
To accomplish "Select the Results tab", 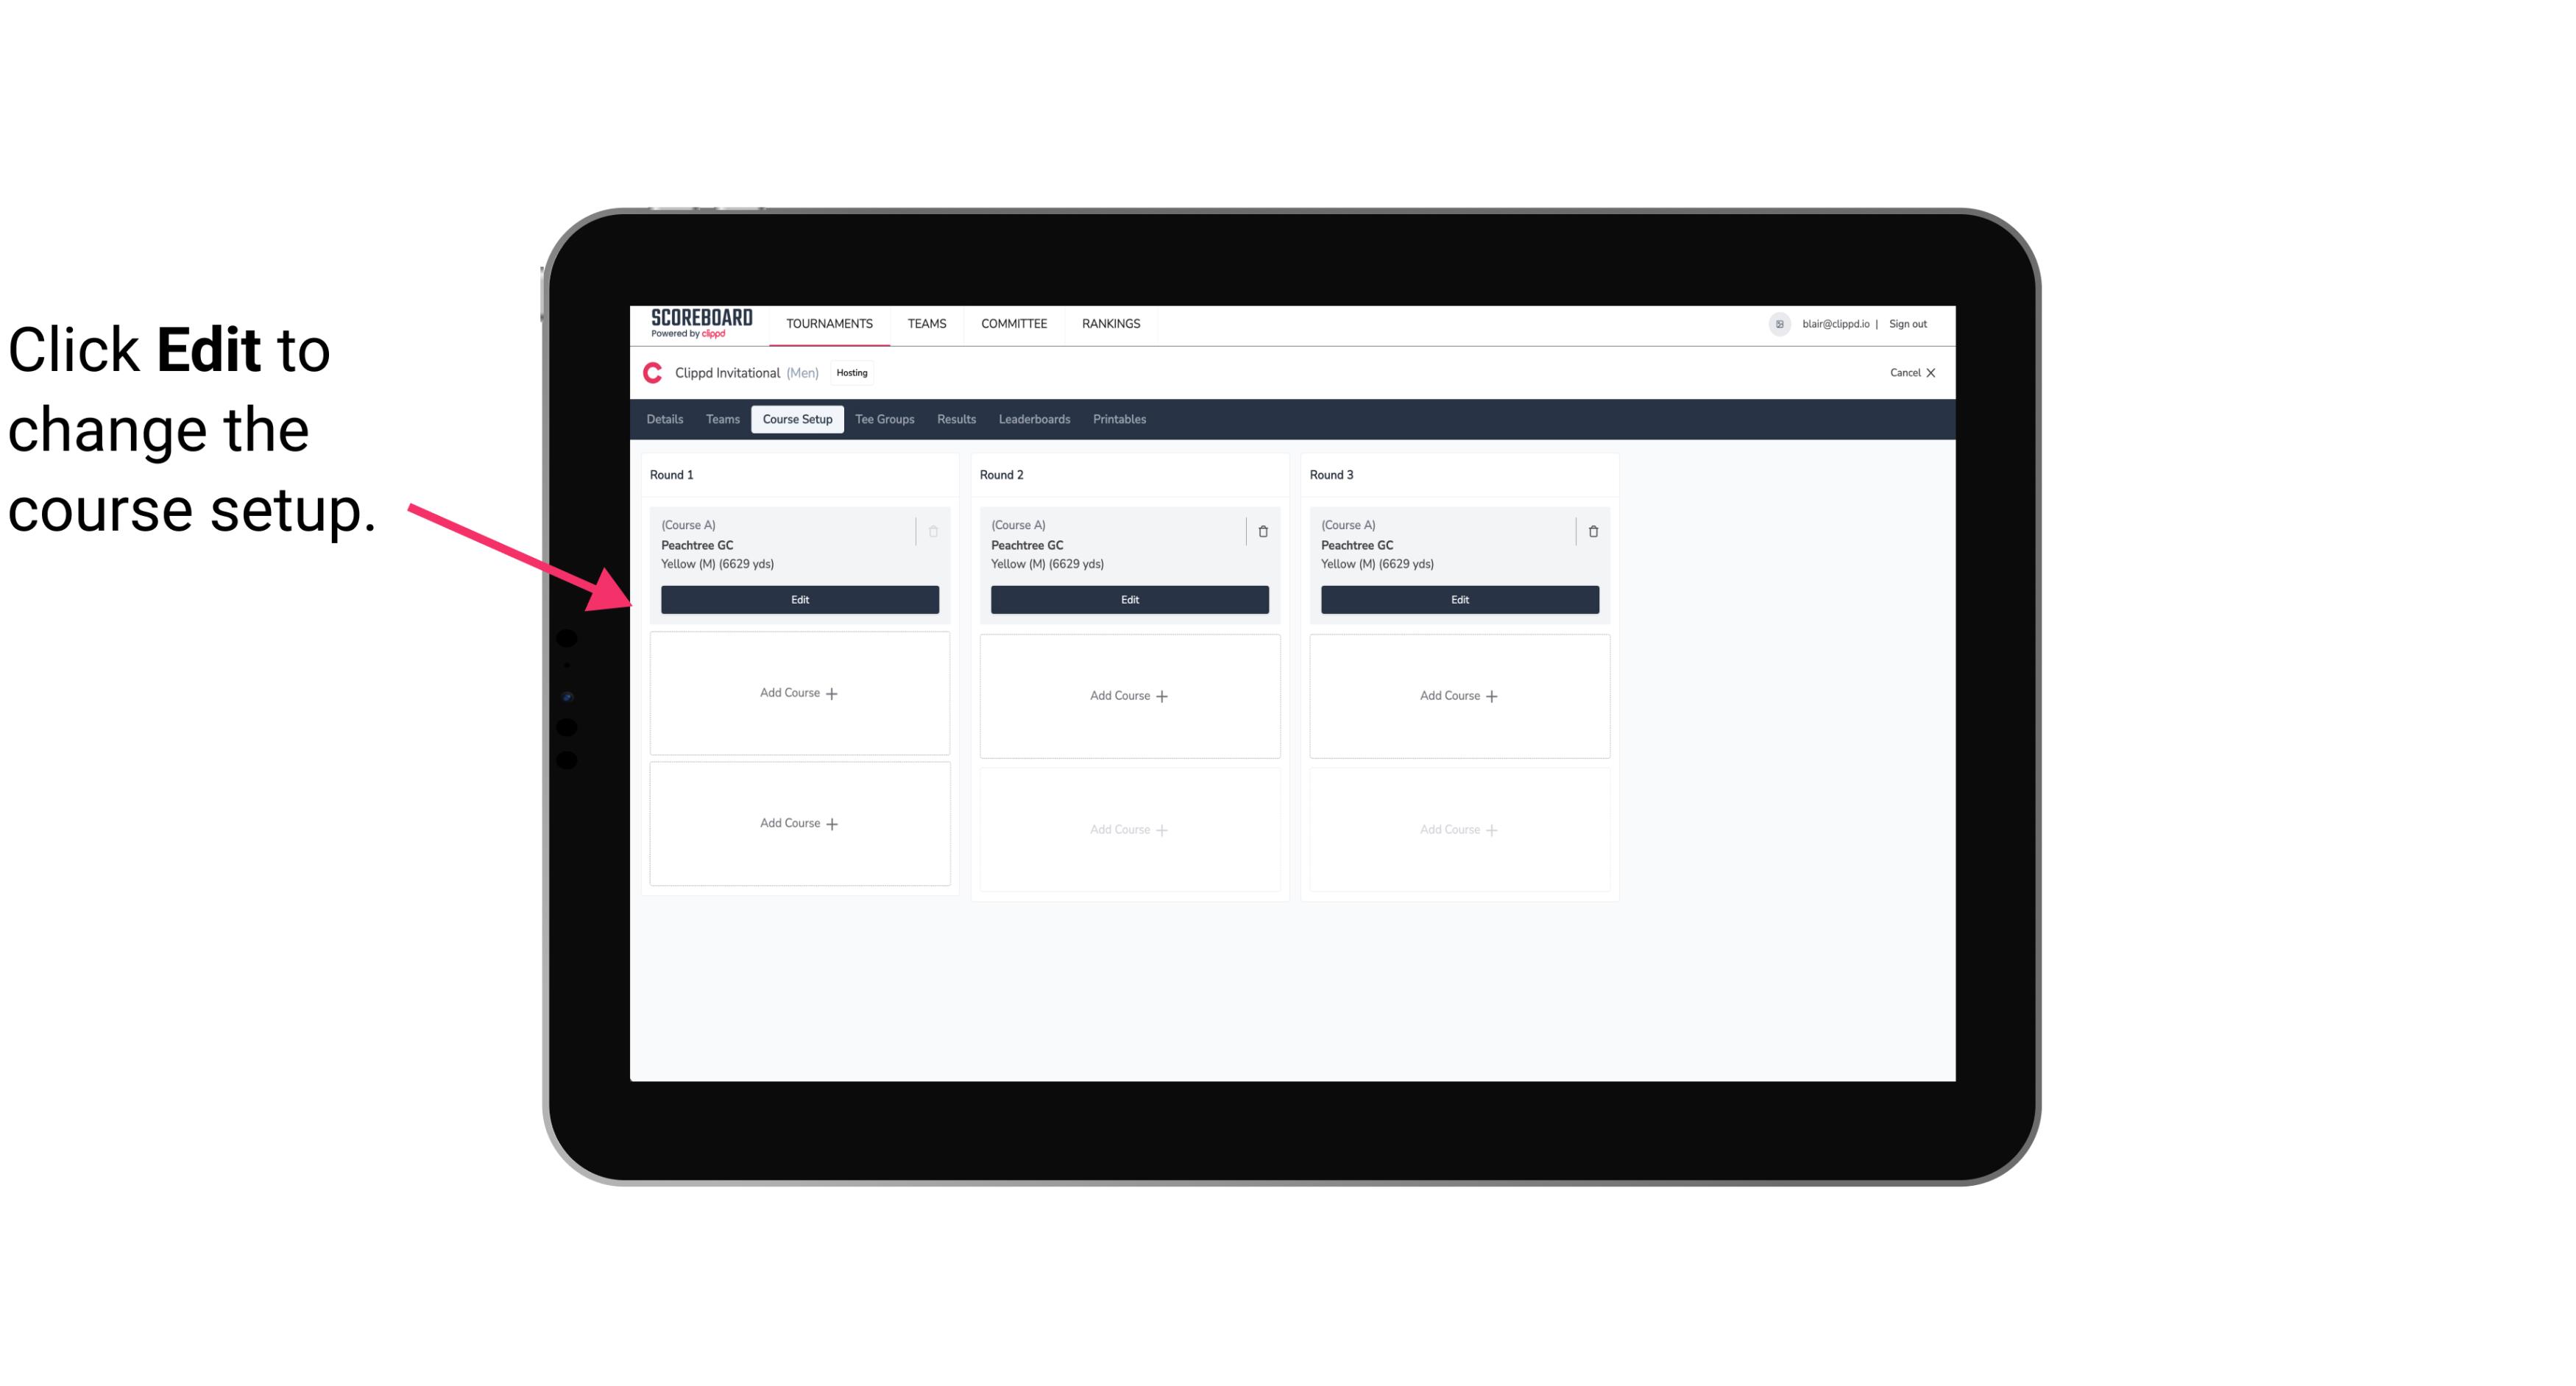I will 955,418.
